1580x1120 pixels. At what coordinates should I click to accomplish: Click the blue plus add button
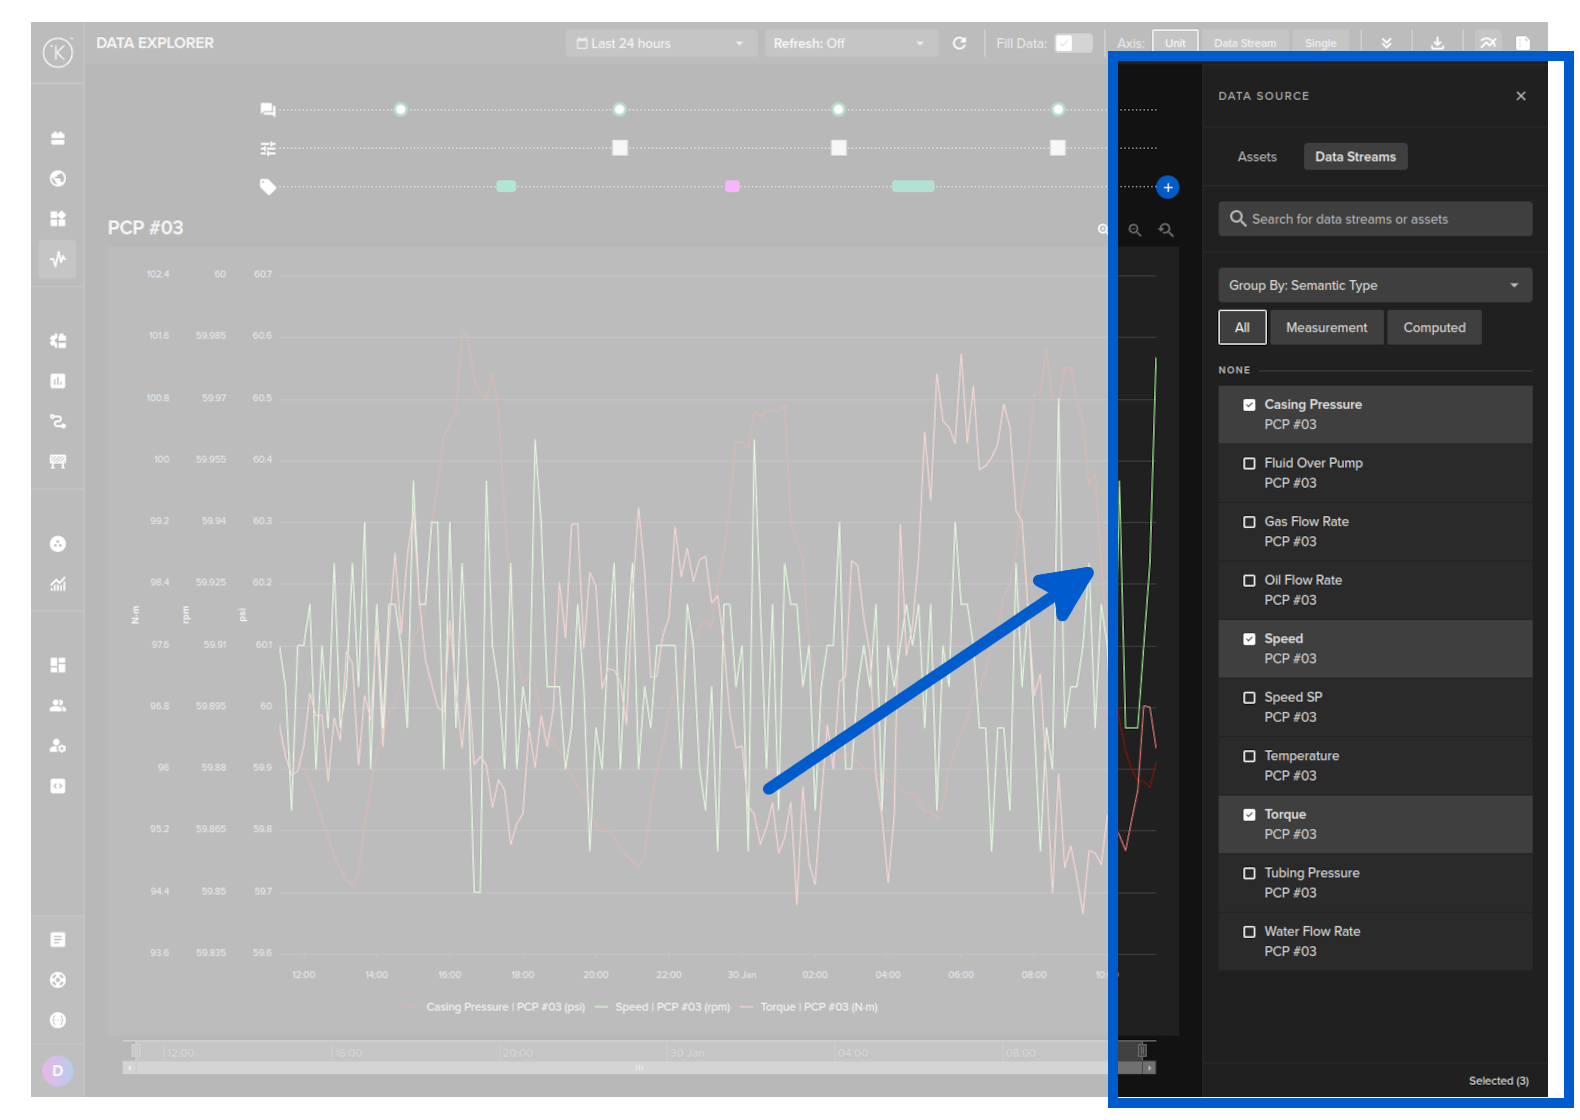(1167, 187)
